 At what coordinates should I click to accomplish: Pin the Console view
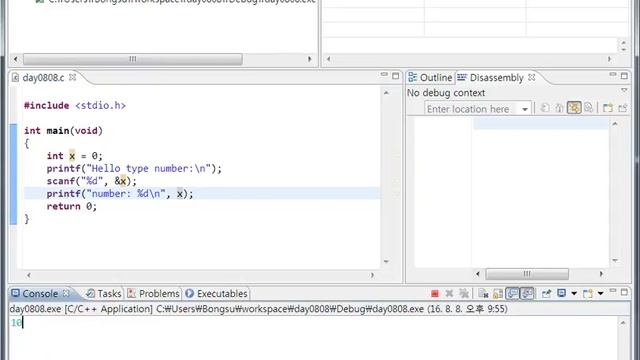(546, 293)
